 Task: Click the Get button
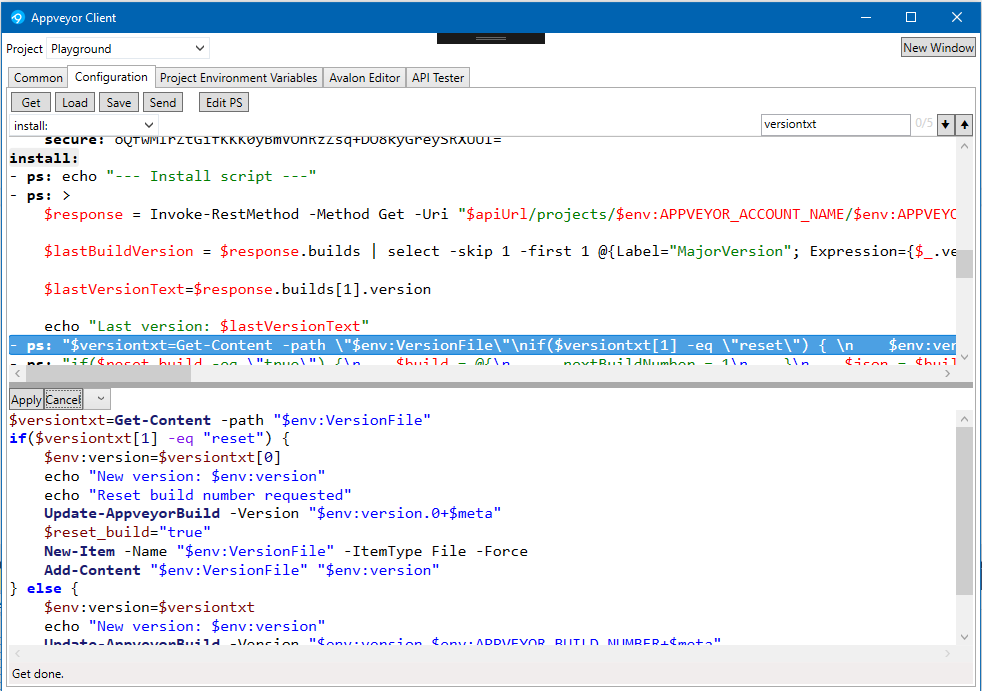point(31,102)
